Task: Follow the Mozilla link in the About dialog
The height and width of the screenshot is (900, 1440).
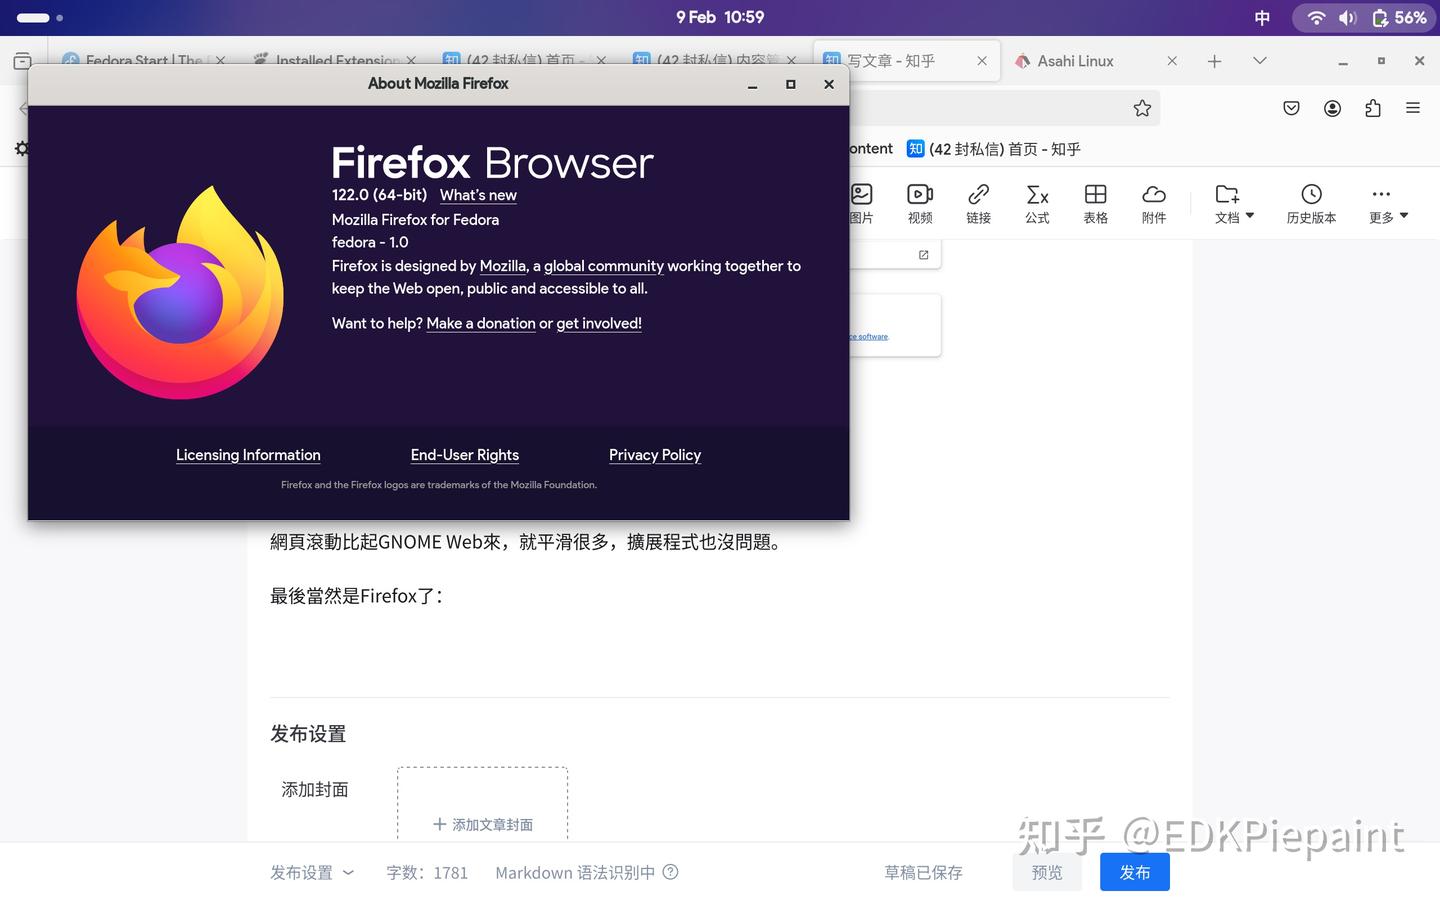Action: (503, 266)
